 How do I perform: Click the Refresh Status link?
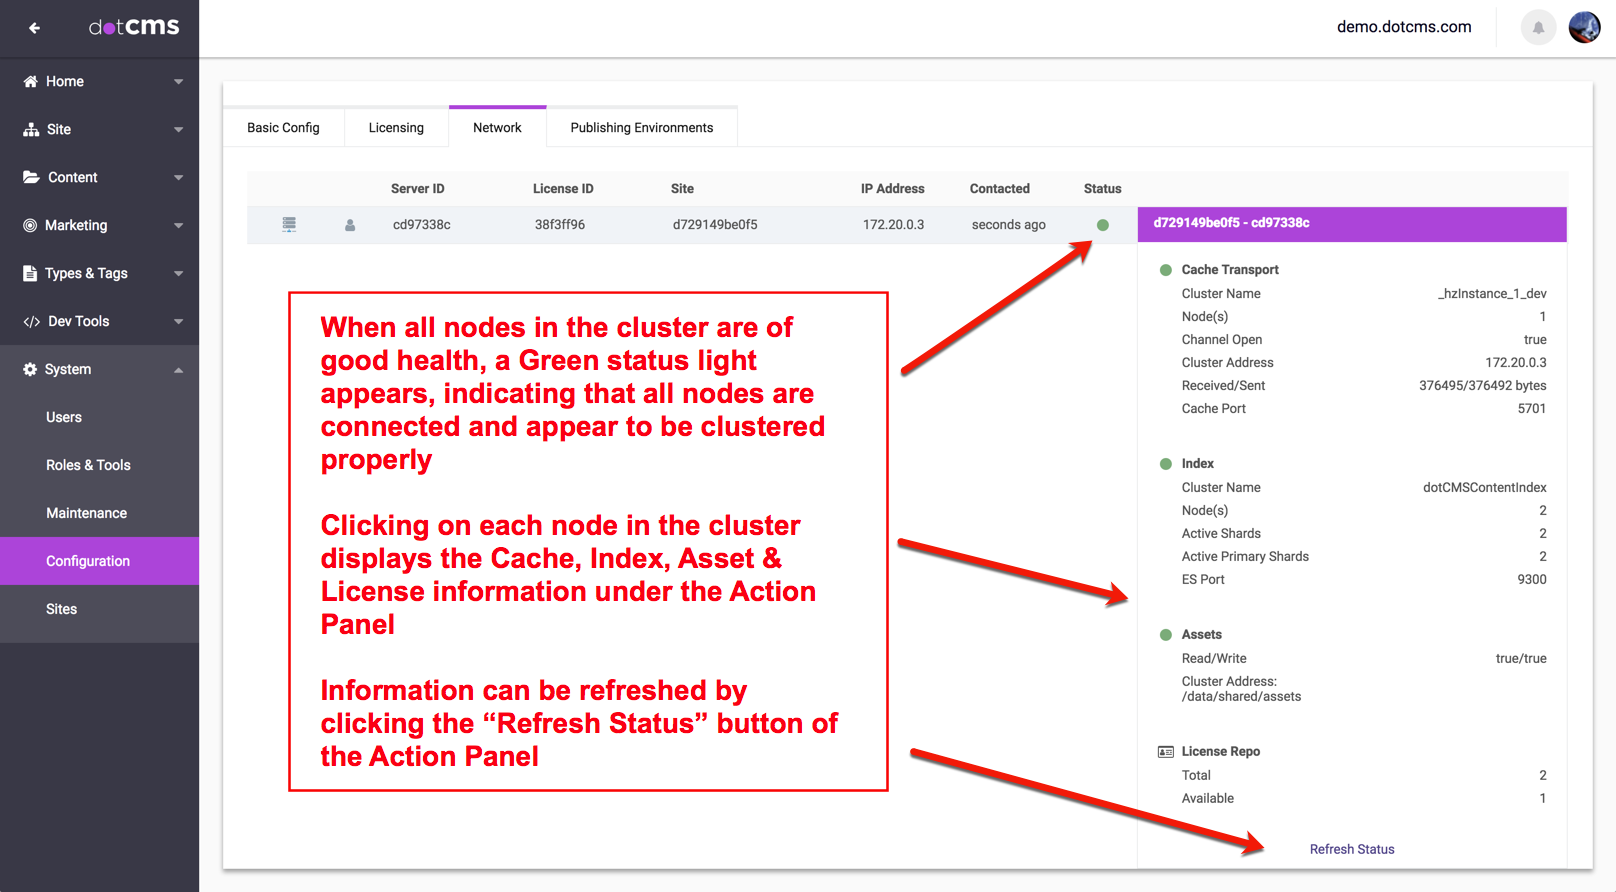1351,849
